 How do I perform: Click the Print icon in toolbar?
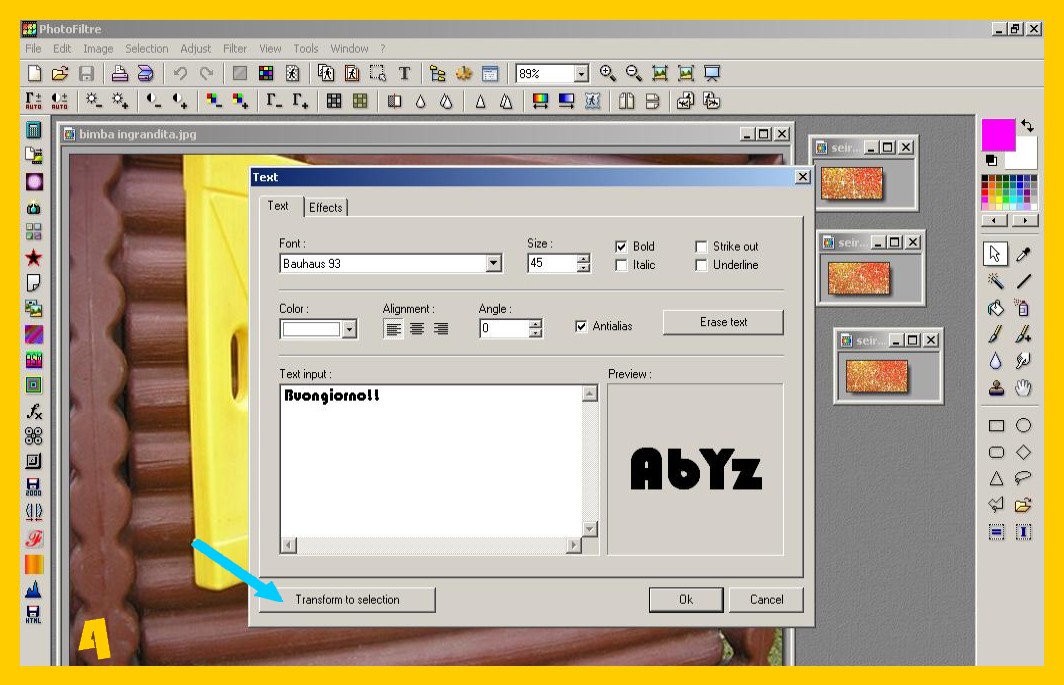[119, 73]
